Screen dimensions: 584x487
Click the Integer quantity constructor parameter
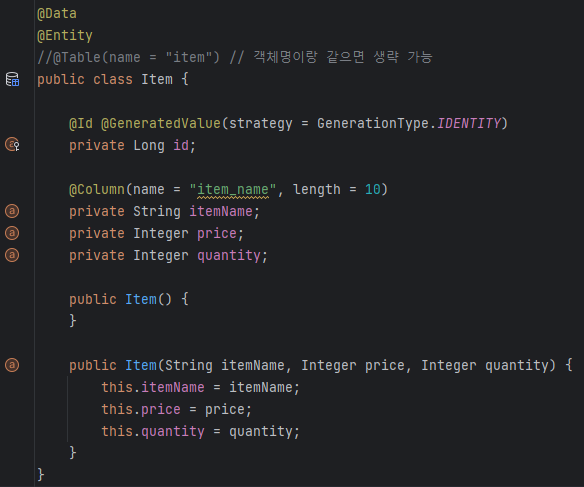[x=485, y=365]
